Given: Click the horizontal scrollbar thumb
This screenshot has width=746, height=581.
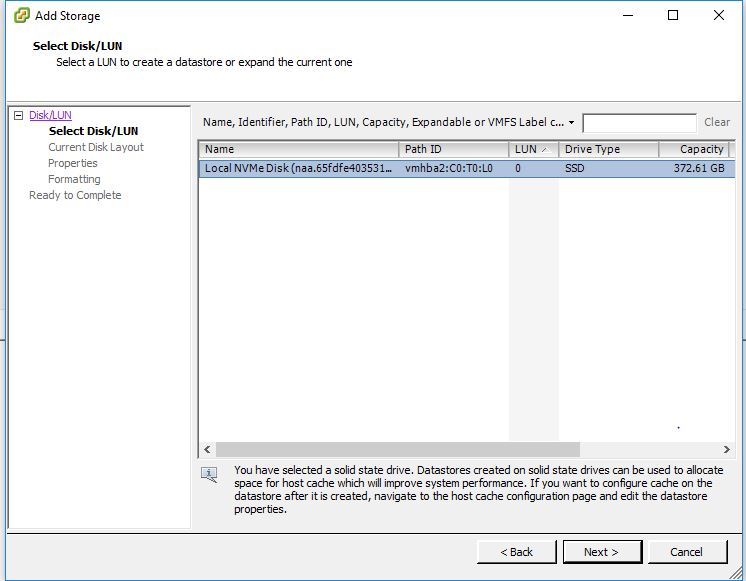Looking at the screenshot, I should pyautogui.click(x=398, y=449).
